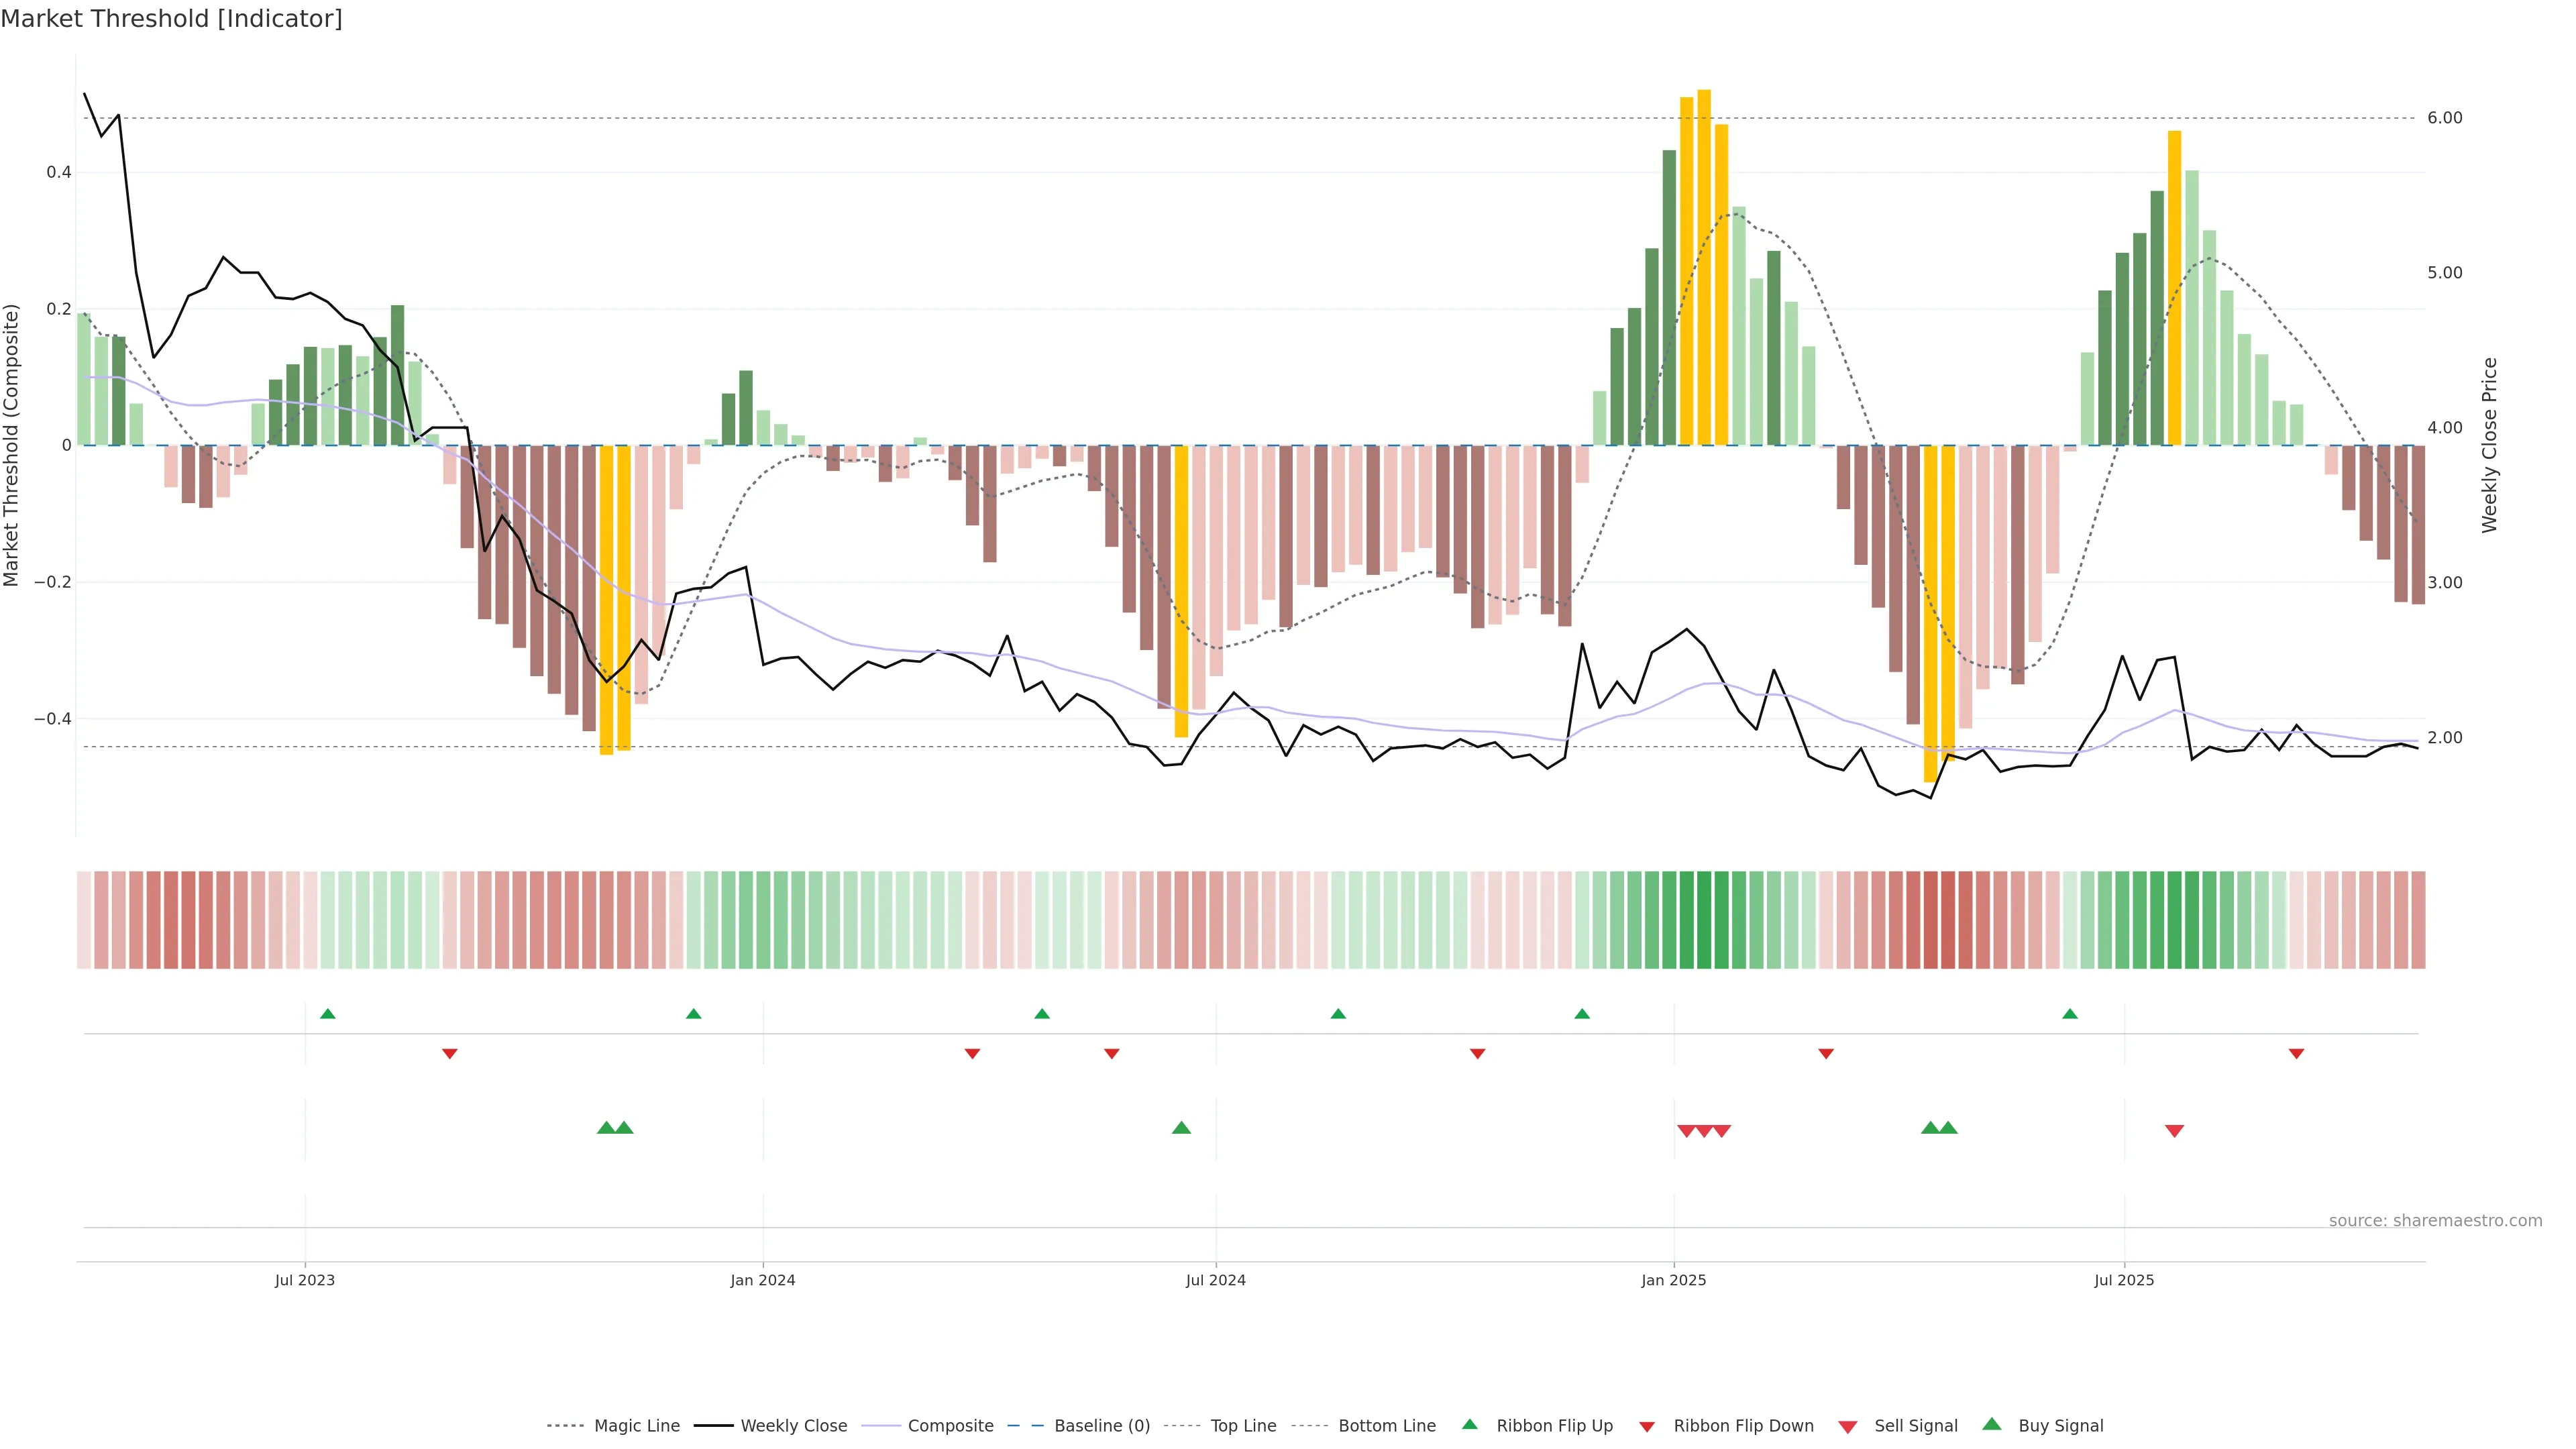Click the buy signal marker just before Jul 2024
Viewport: 2576px width, 1449px height.
point(1181,1128)
